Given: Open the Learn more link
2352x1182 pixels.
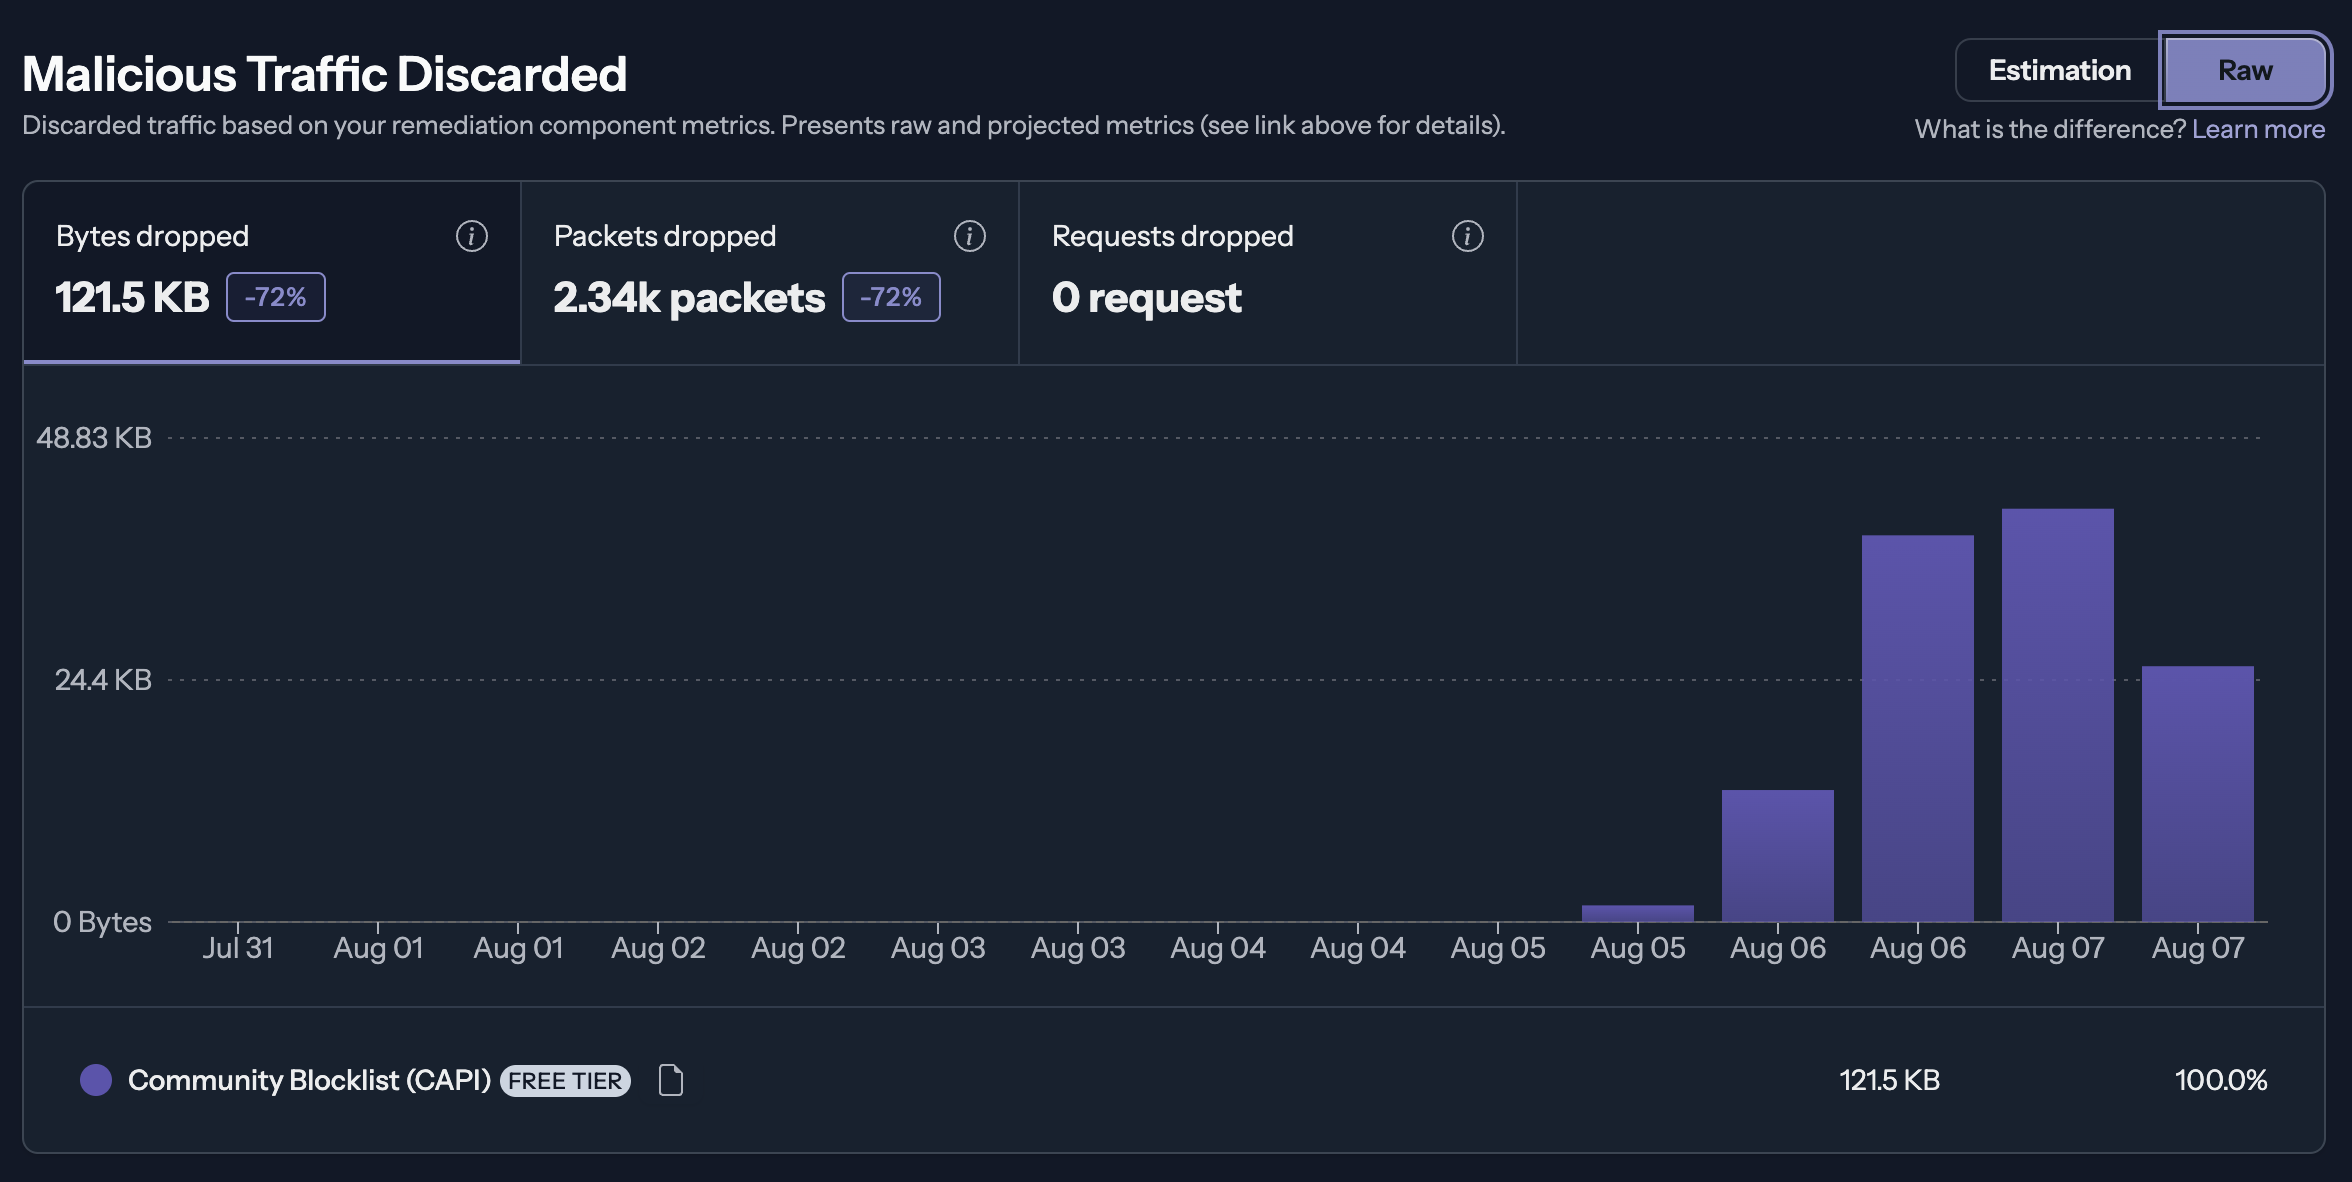Looking at the screenshot, I should click(x=2258, y=129).
